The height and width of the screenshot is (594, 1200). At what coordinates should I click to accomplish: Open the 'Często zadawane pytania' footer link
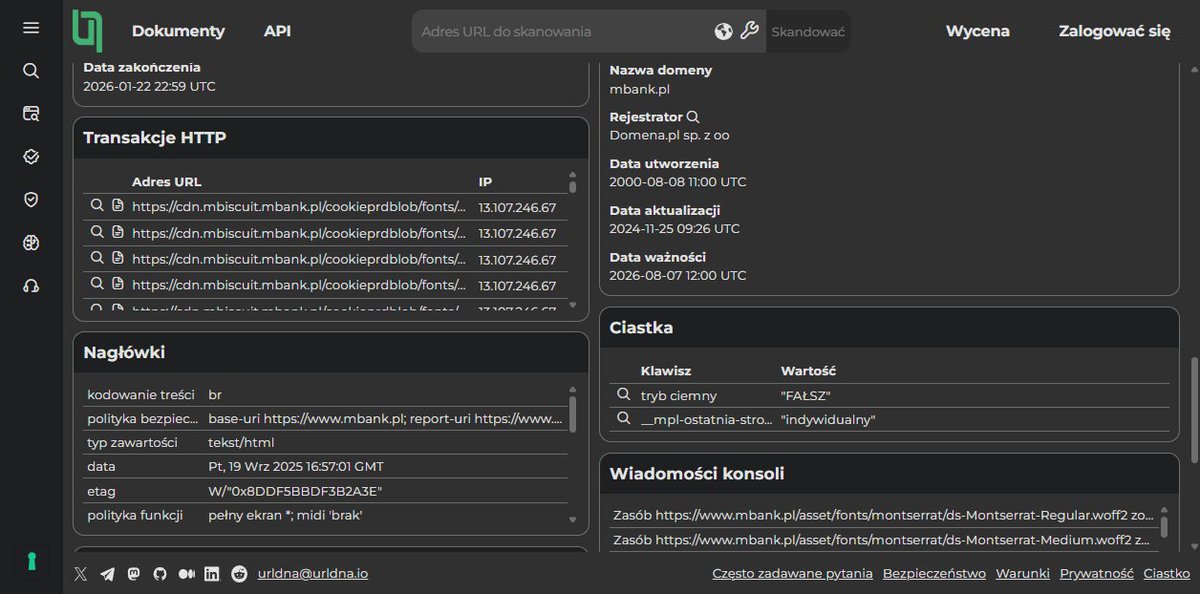click(792, 573)
